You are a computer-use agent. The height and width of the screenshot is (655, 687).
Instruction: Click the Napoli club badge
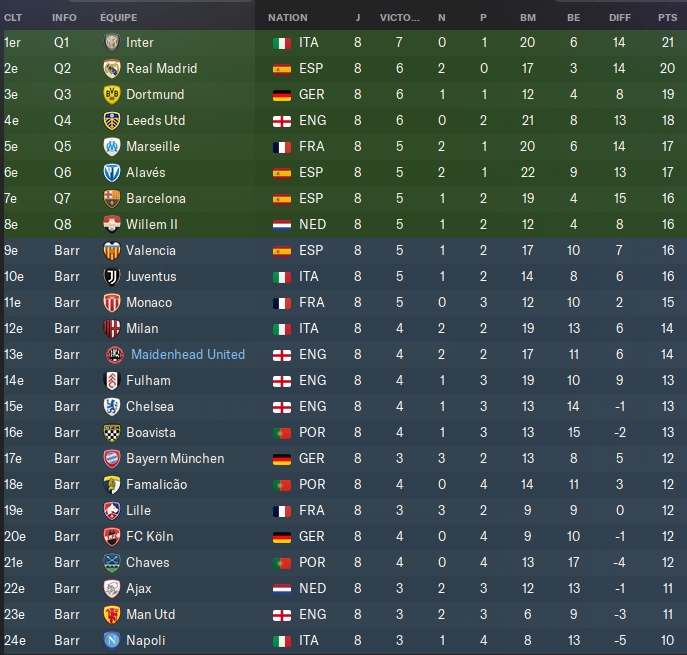[112, 641]
